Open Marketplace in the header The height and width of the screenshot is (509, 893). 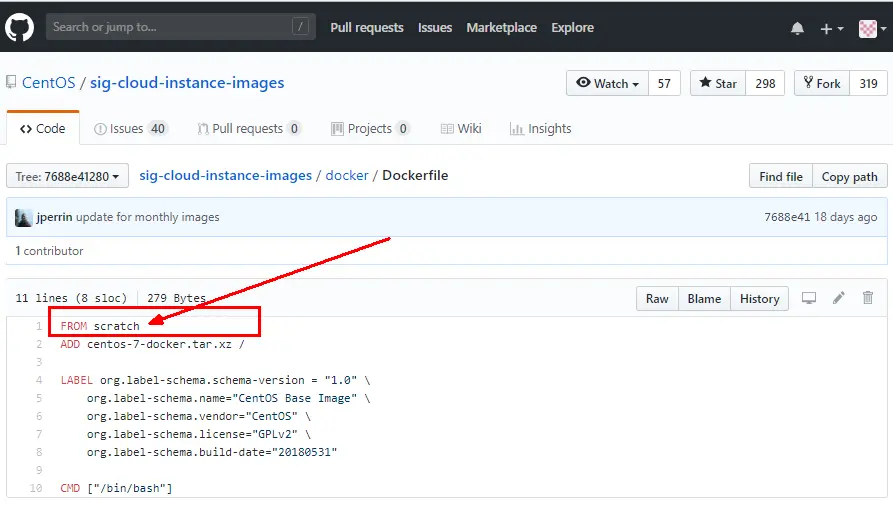(x=501, y=27)
